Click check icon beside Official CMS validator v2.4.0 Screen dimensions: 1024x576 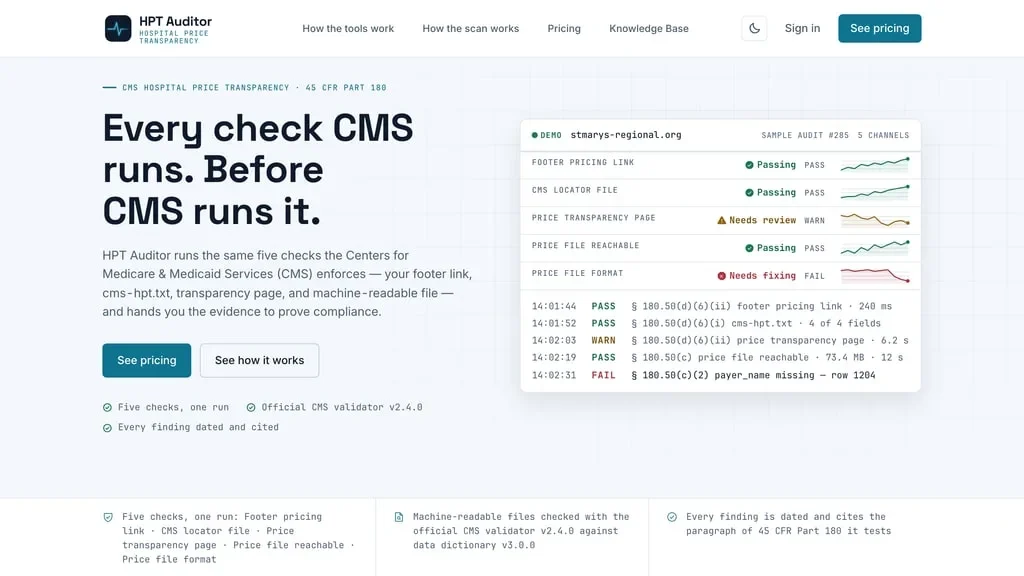click(x=251, y=408)
